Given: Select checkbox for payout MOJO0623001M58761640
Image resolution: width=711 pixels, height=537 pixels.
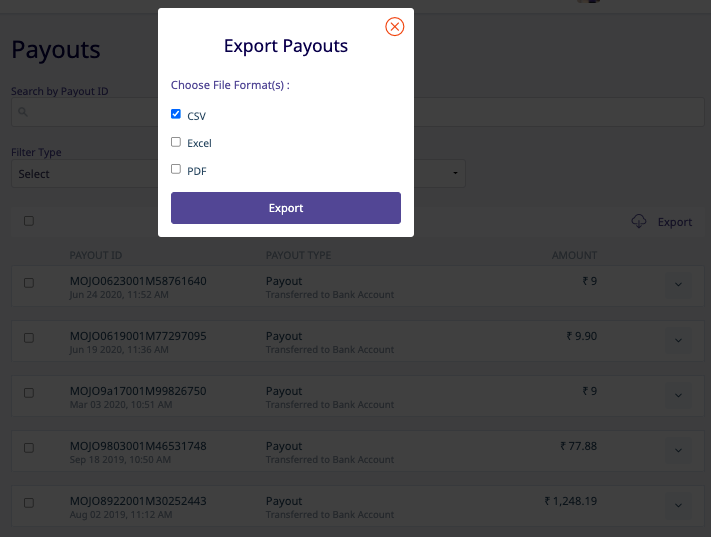Looking at the screenshot, I should 29,283.
